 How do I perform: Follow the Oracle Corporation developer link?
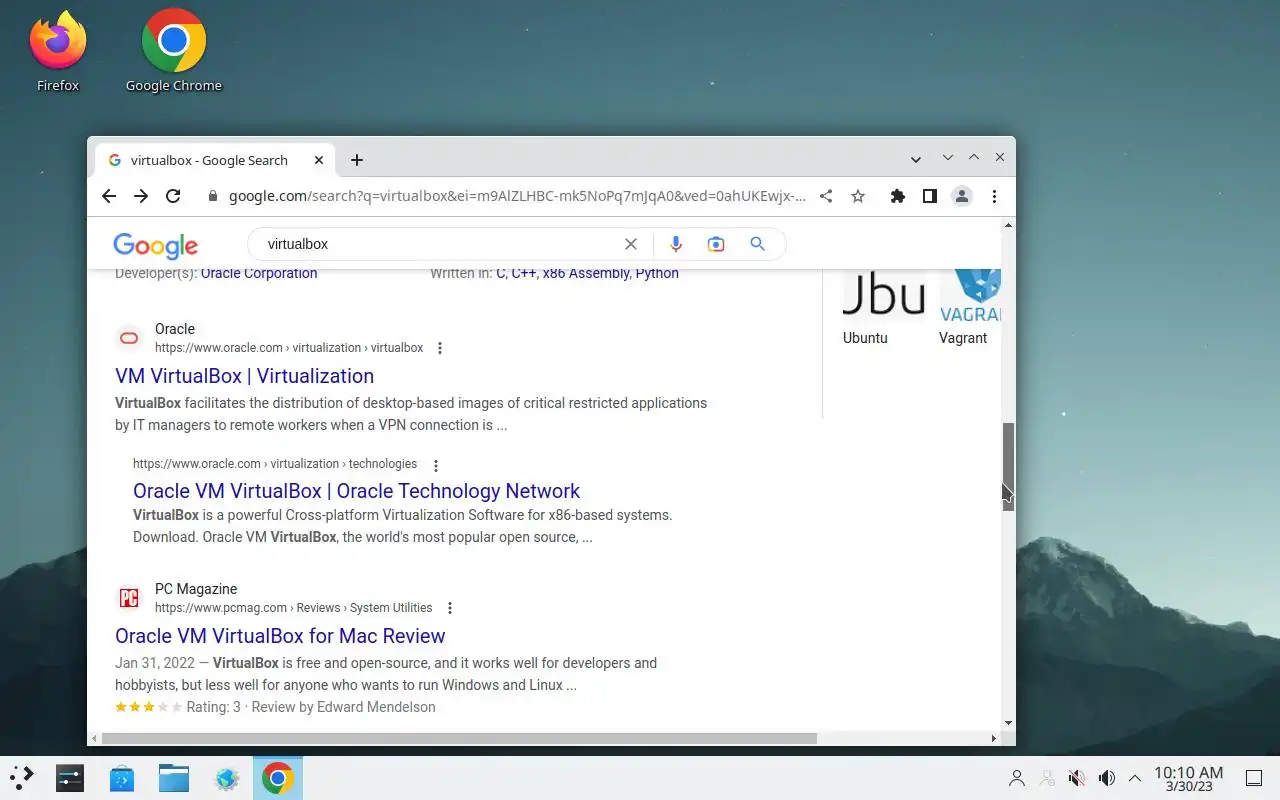259,274
